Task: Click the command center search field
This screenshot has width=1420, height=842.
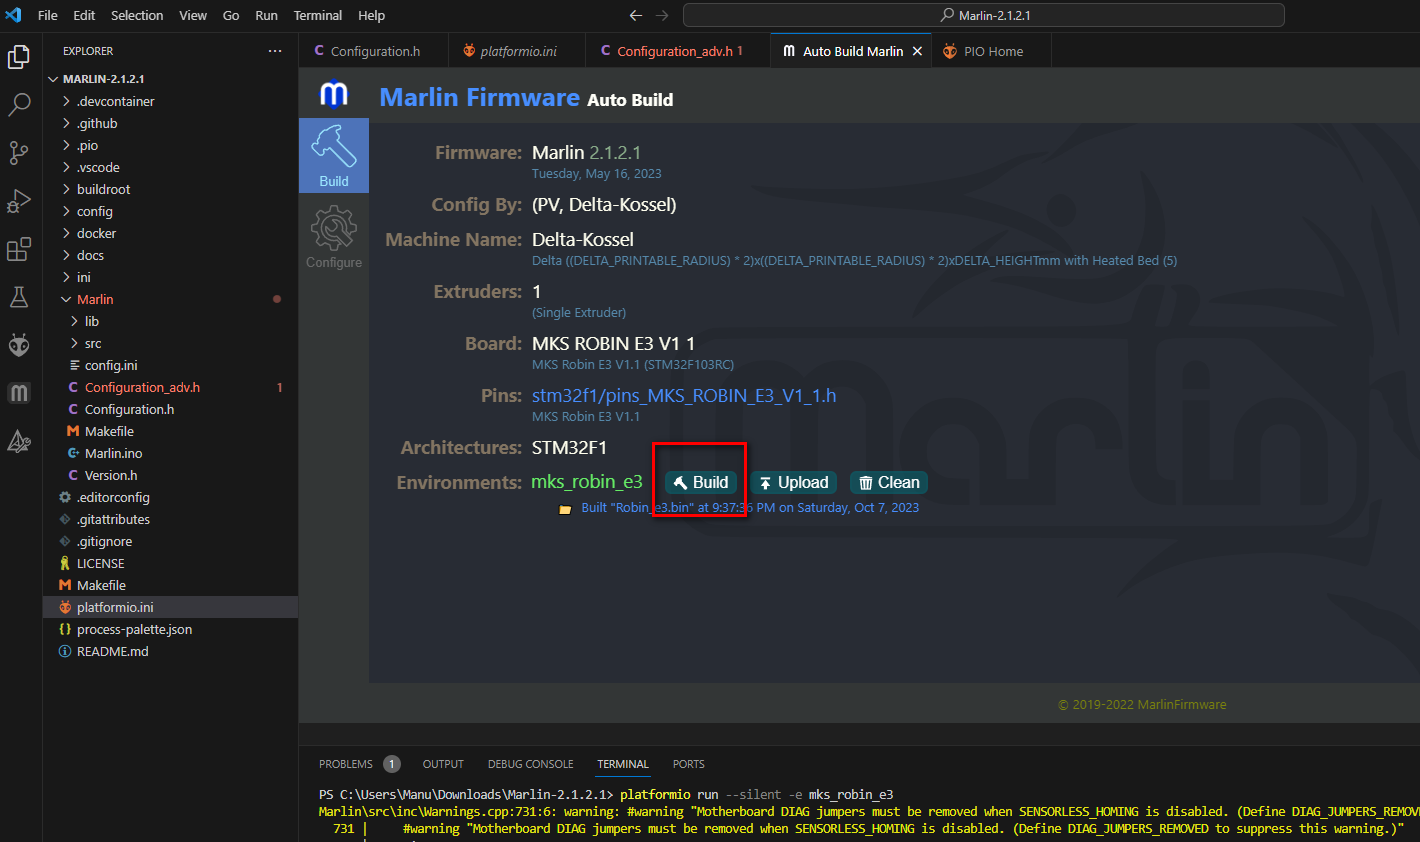Action: pos(984,15)
